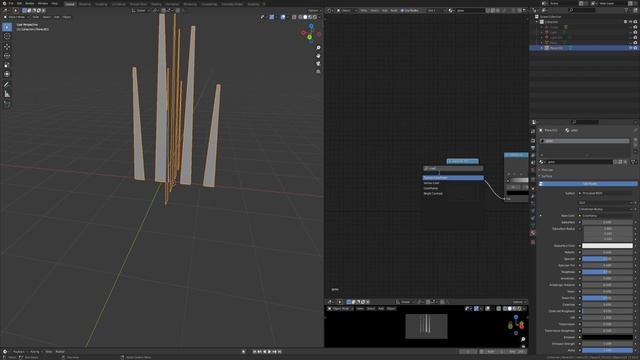Toggle viewport overlays button
Screen dimensions: 640x360
point(283,17)
